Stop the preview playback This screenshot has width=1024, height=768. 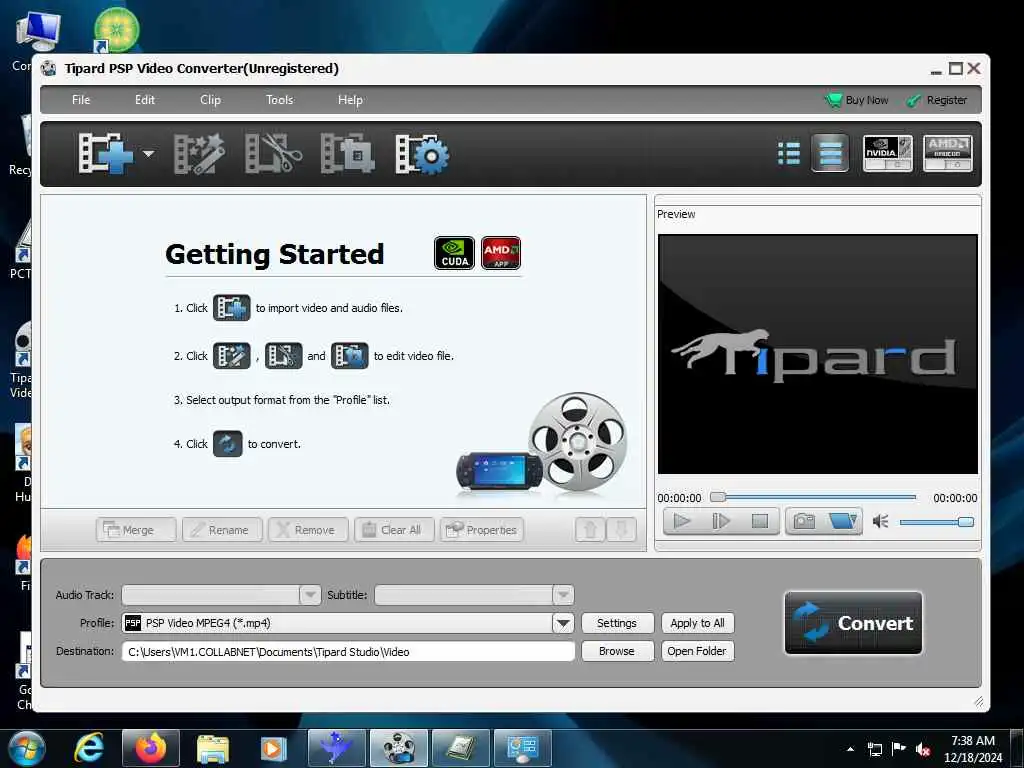tap(760, 521)
